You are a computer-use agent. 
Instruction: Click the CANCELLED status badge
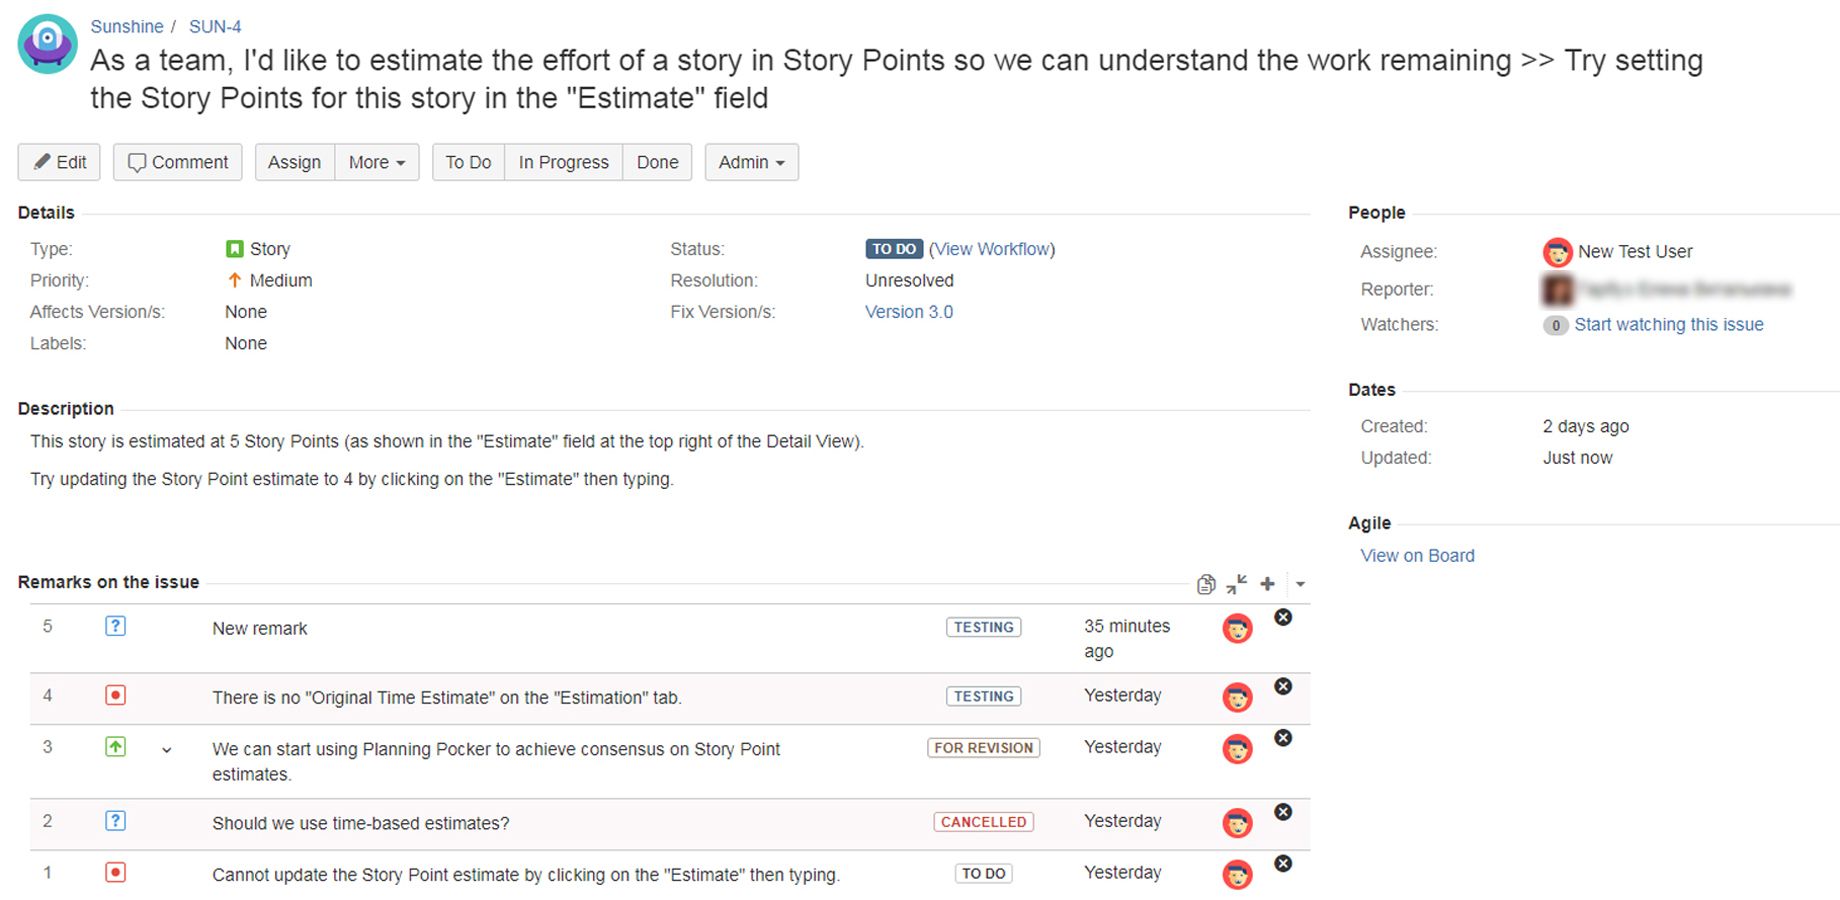[x=983, y=821]
